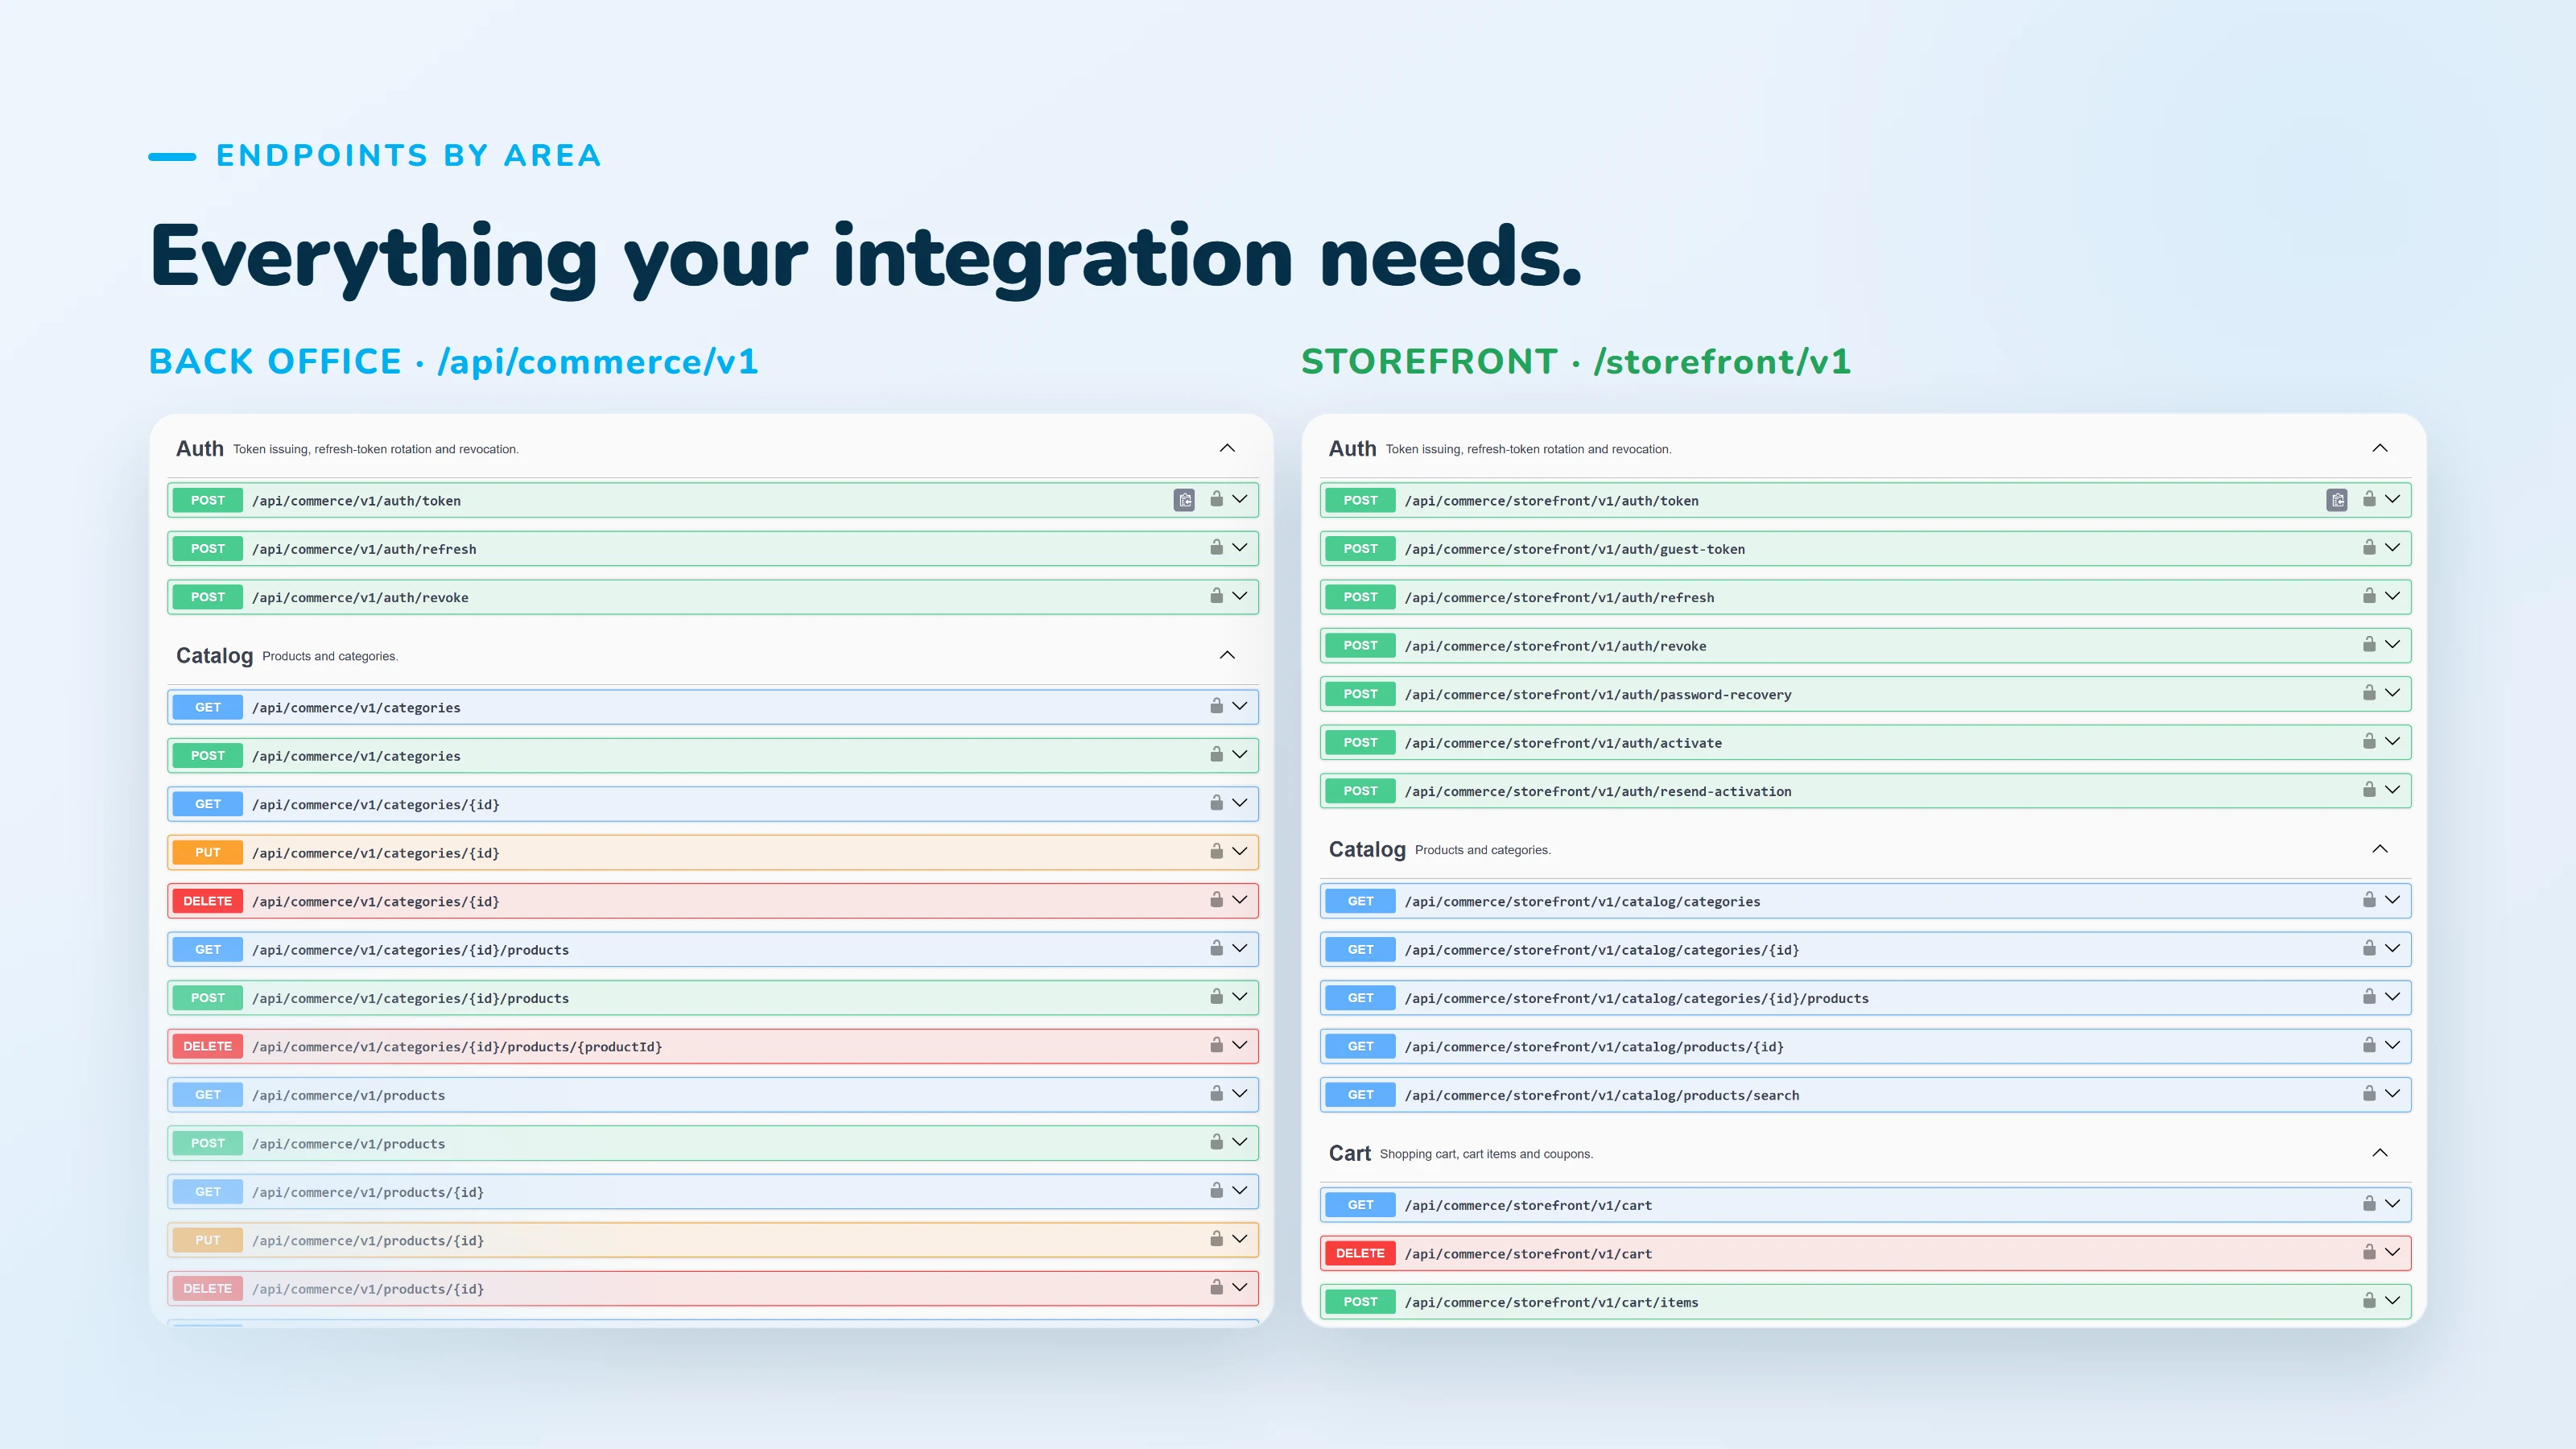Screen dimensions: 2576x1449
Task: Click lock icon on catalog/products/search row
Action: 2369,1094
